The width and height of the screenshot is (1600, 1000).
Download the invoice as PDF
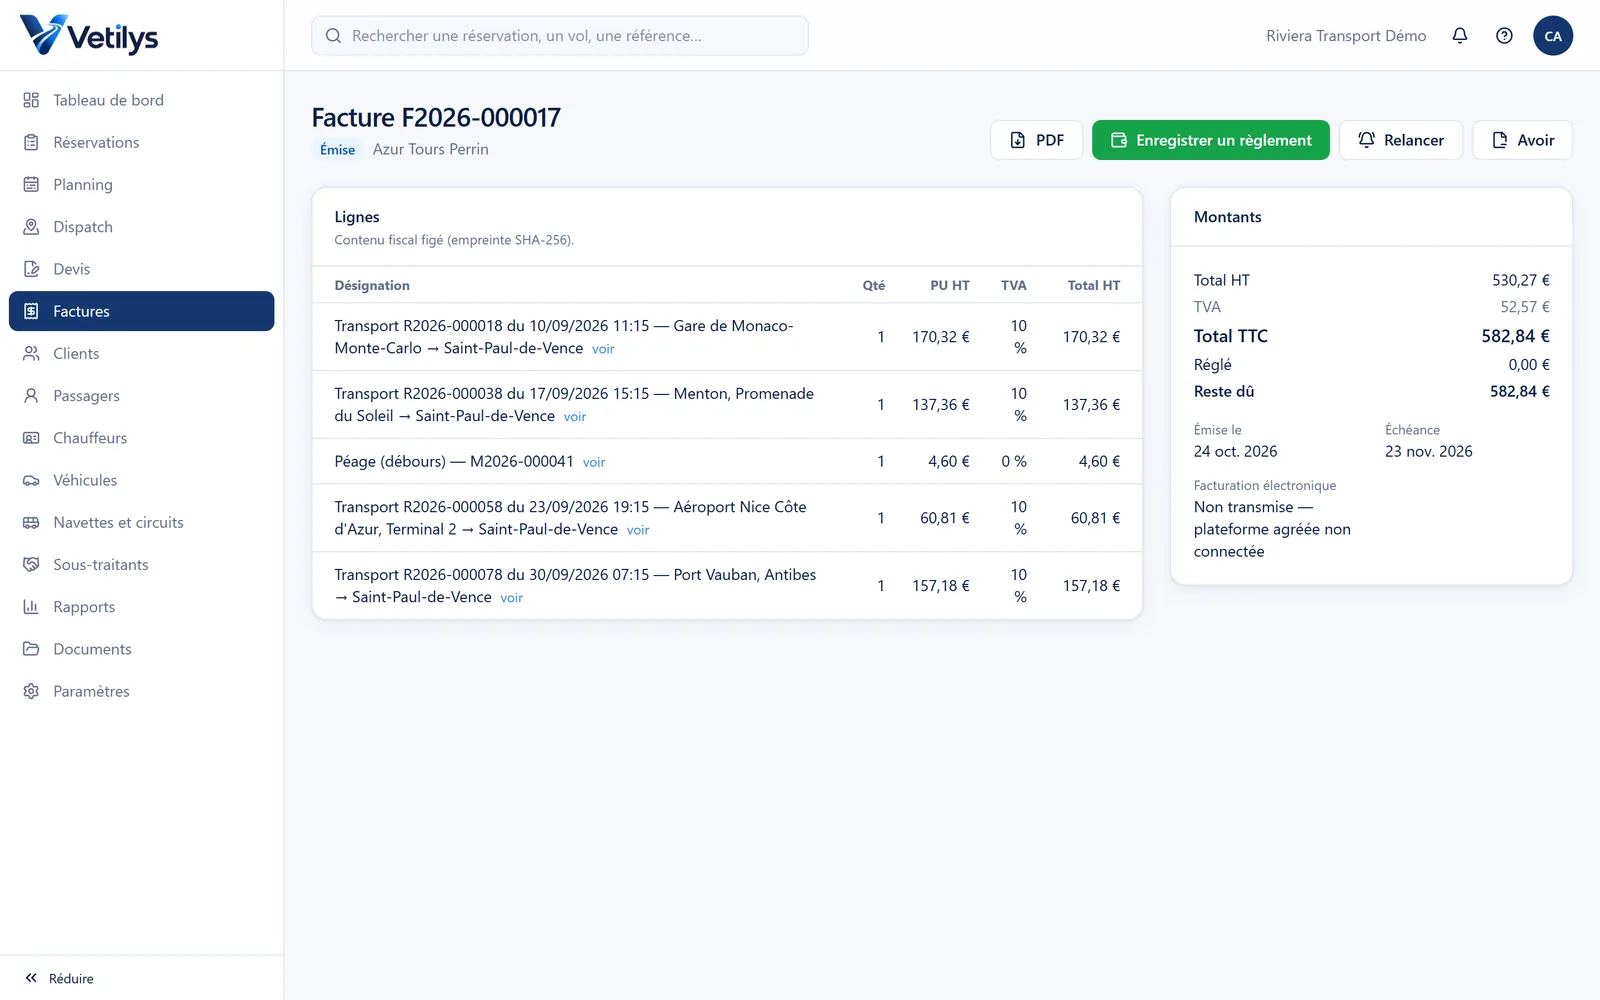pyautogui.click(x=1036, y=140)
